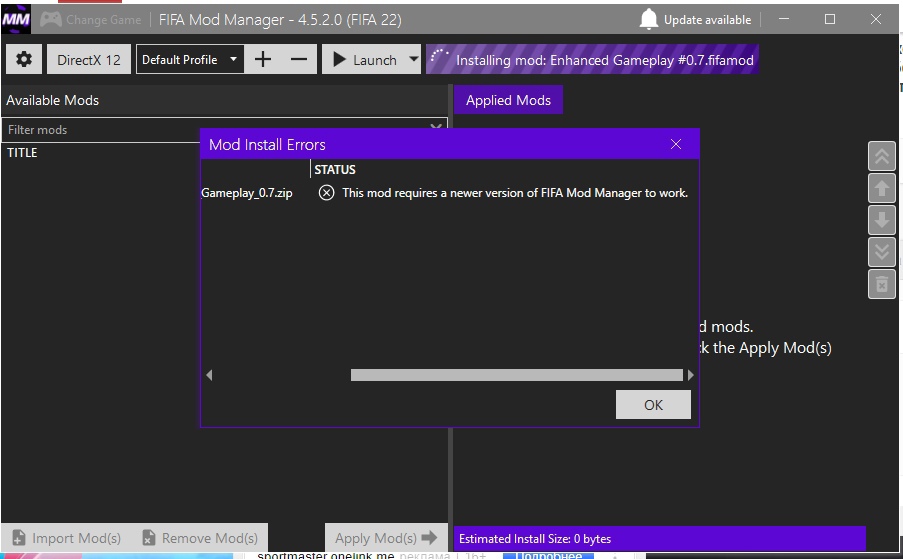The image size is (903, 559).
Task: Open the Default Profile dropdown
Action: point(190,59)
